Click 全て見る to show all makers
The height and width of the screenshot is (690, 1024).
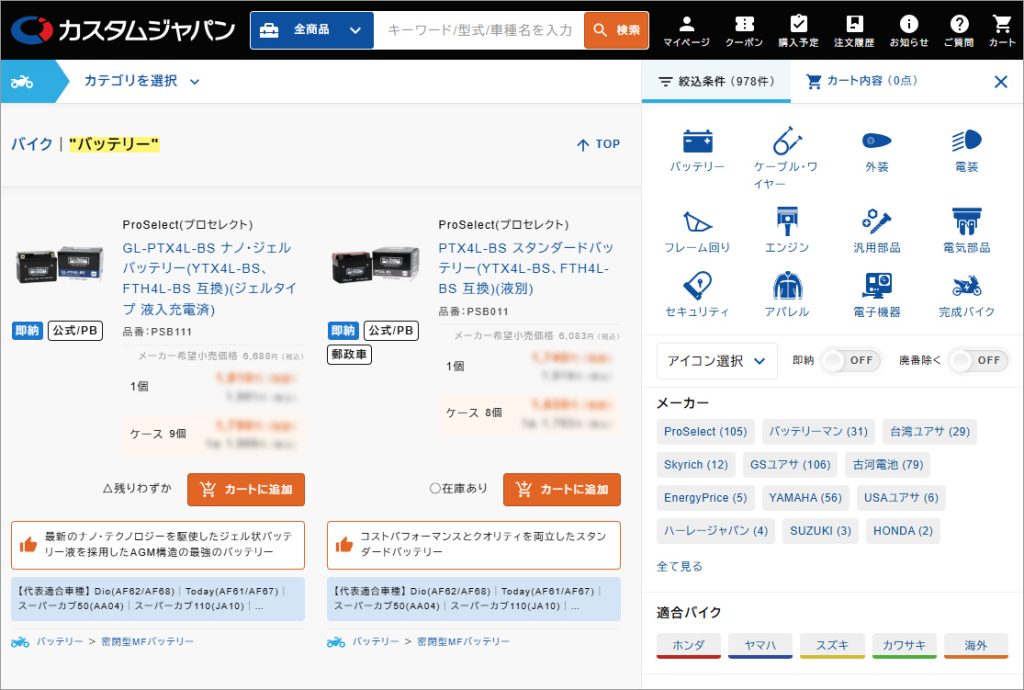679,566
